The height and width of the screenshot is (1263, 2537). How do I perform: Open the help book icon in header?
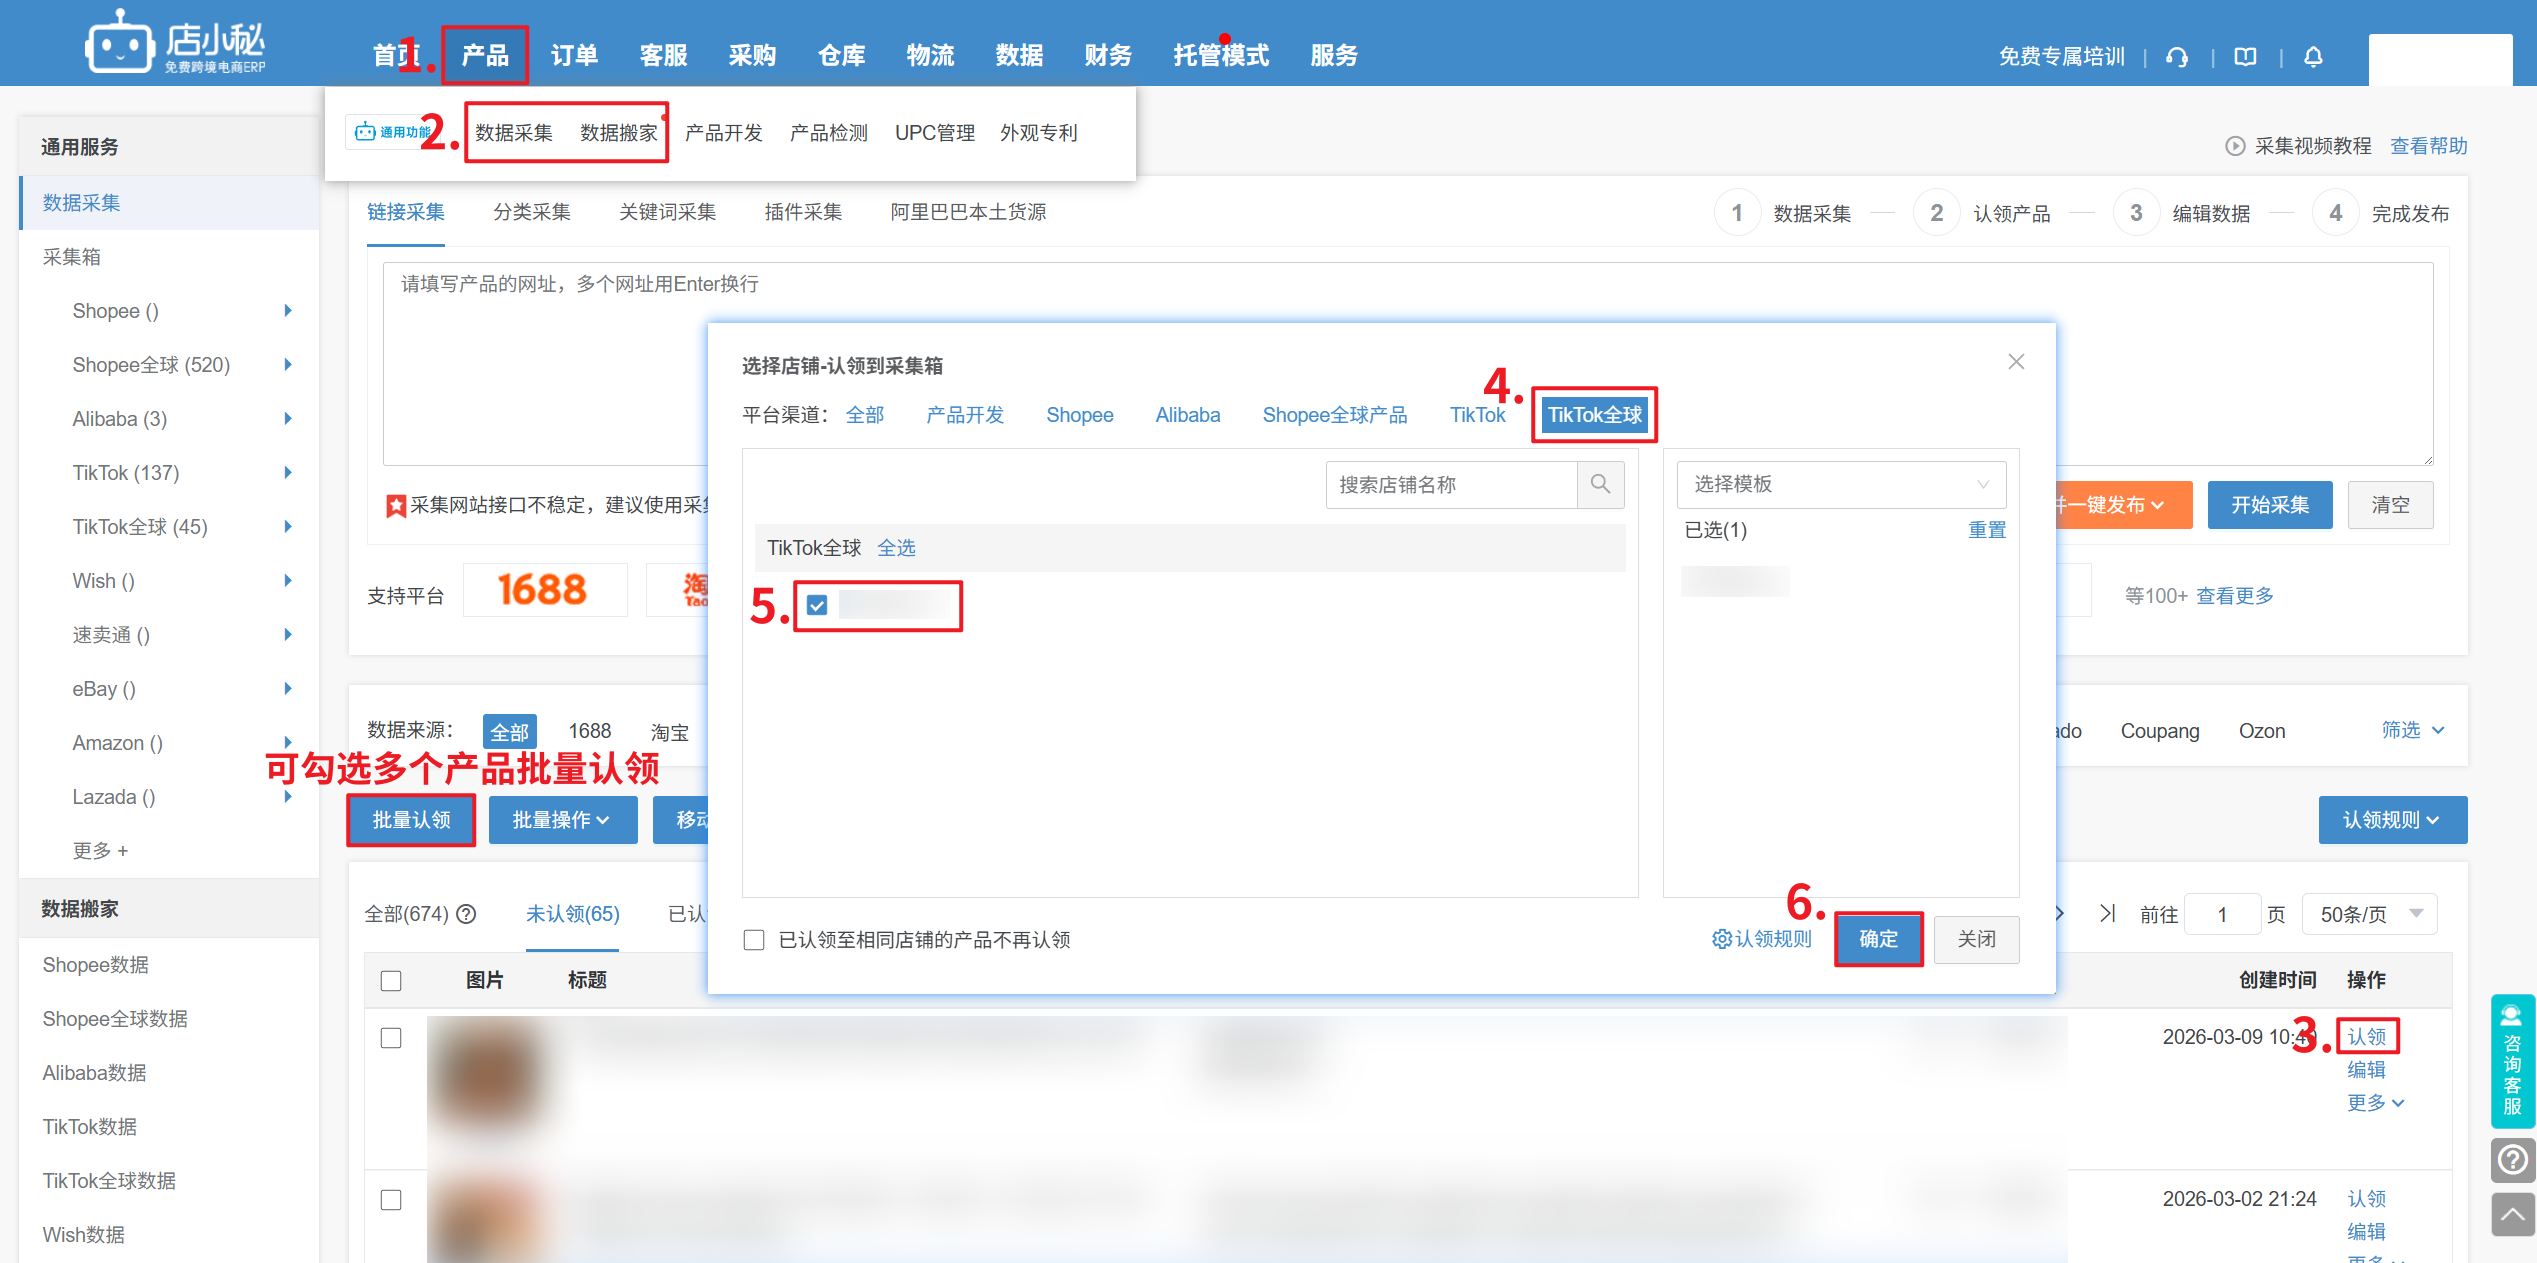(x=2245, y=57)
